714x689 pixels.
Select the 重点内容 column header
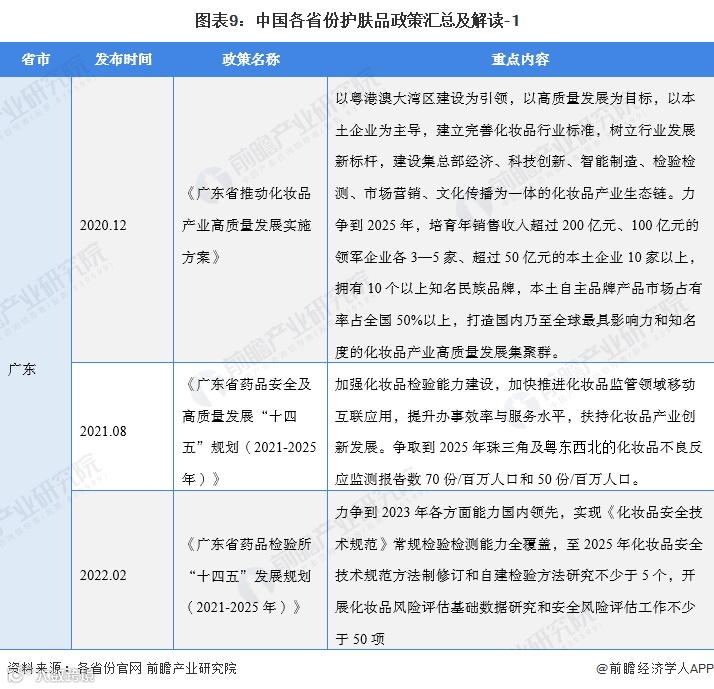[520, 59]
